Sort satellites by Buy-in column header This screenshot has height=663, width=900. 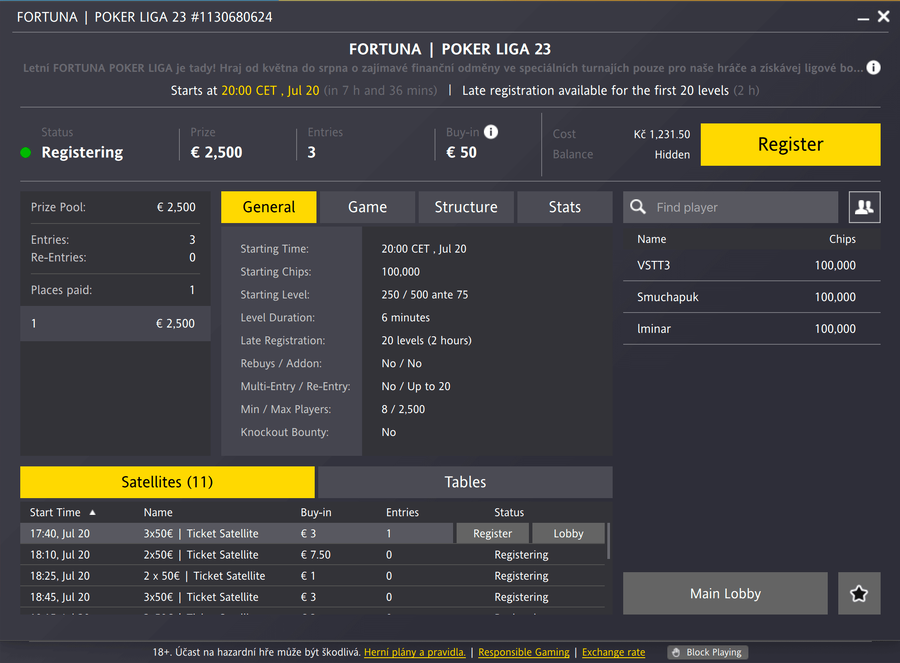(x=316, y=513)
